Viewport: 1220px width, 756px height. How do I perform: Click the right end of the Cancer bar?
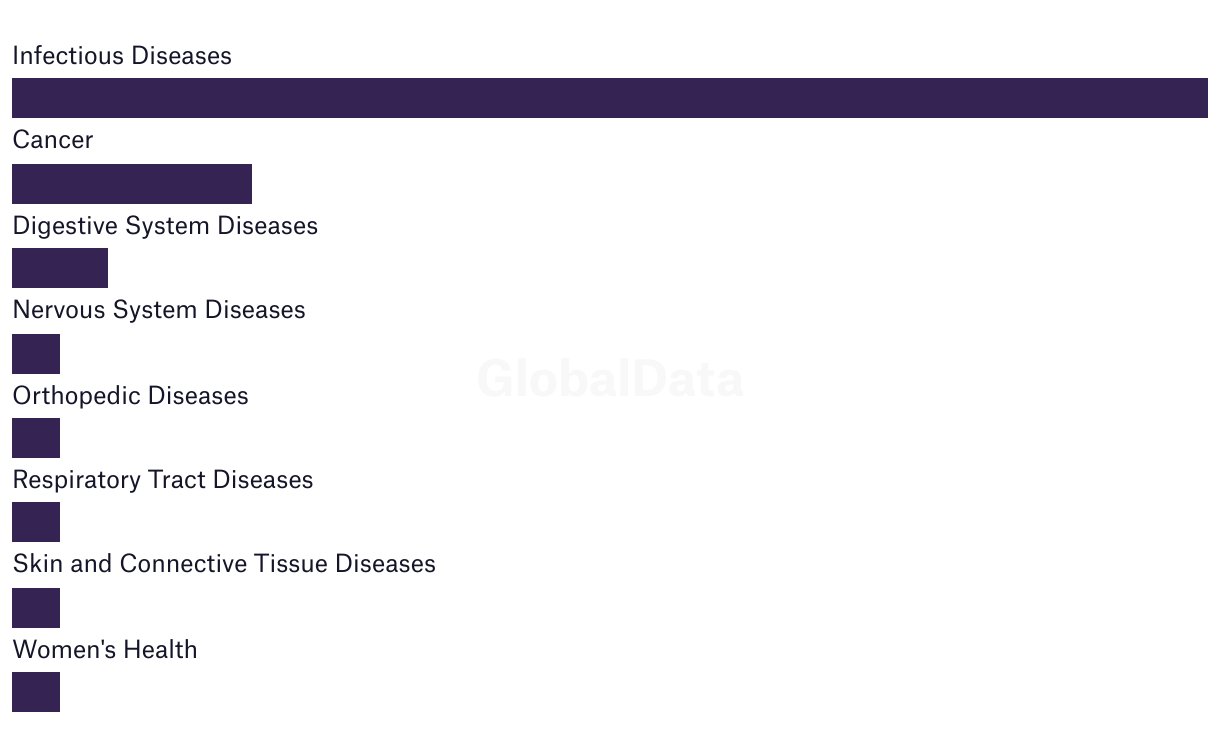click(x=244, y=184)
